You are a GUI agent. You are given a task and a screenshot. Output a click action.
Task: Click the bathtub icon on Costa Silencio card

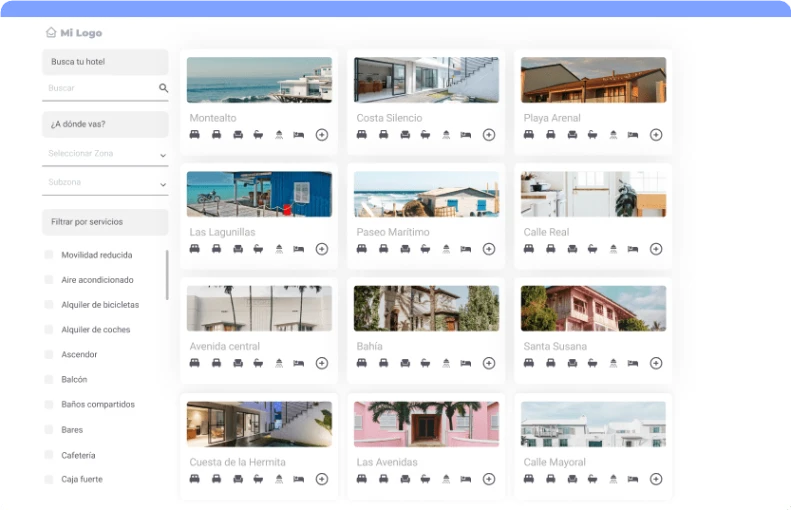tap(425, 135)
